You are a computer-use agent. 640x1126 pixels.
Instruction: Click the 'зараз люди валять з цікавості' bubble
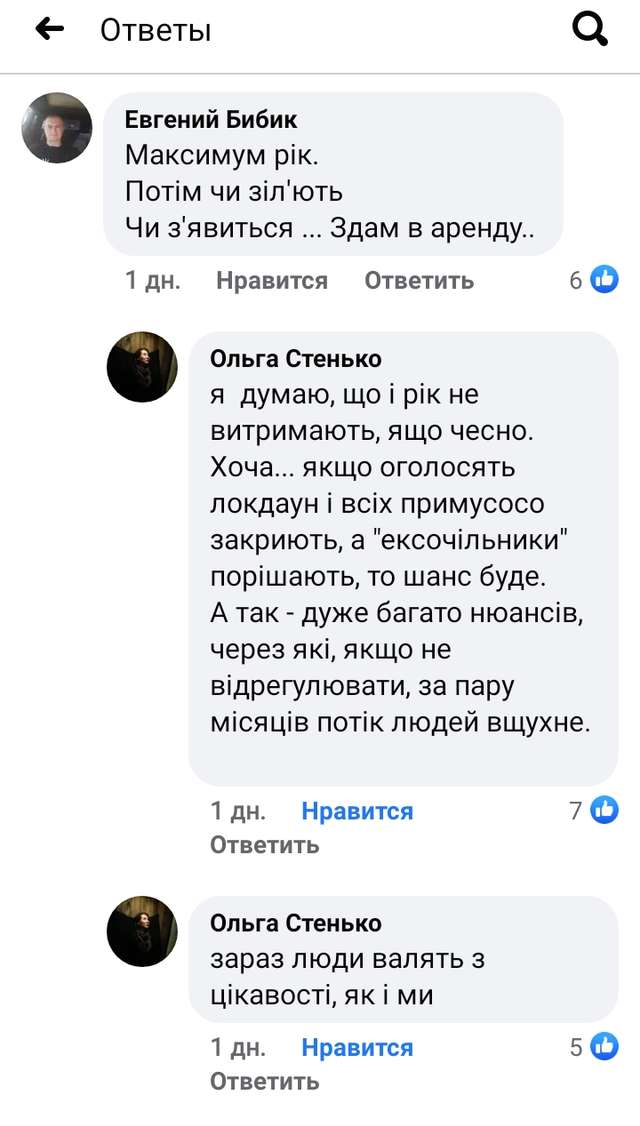[348, 977]
